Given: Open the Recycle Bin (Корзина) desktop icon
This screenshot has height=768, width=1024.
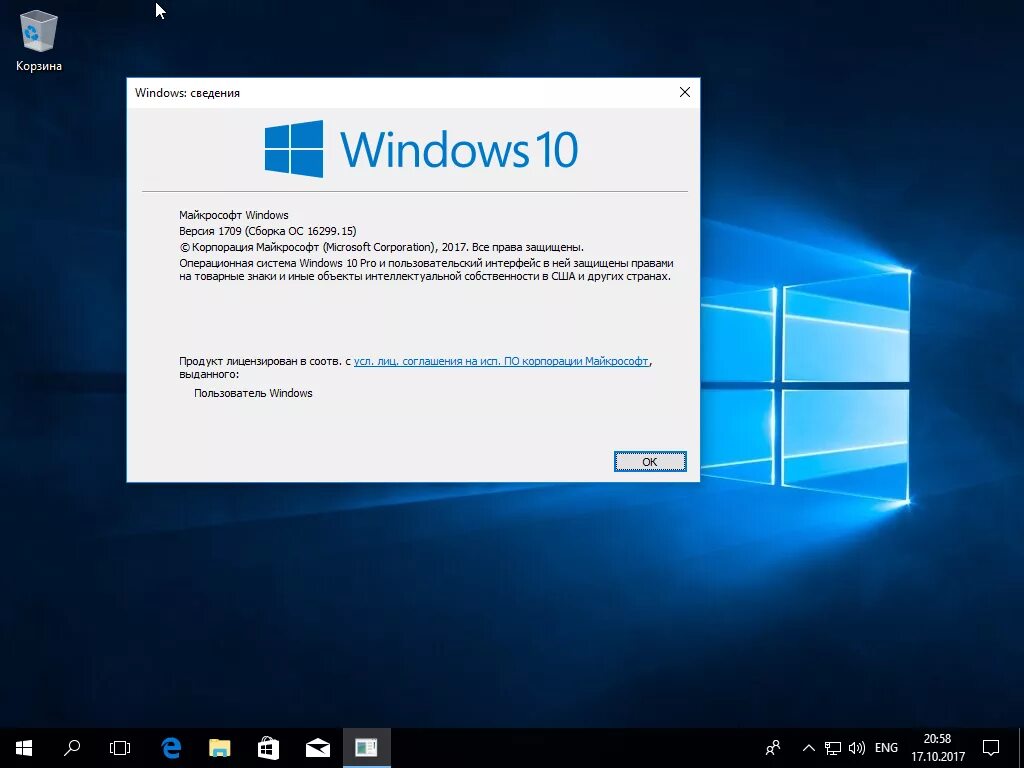Looking at the screenshot, I should [x=39, y=41].
